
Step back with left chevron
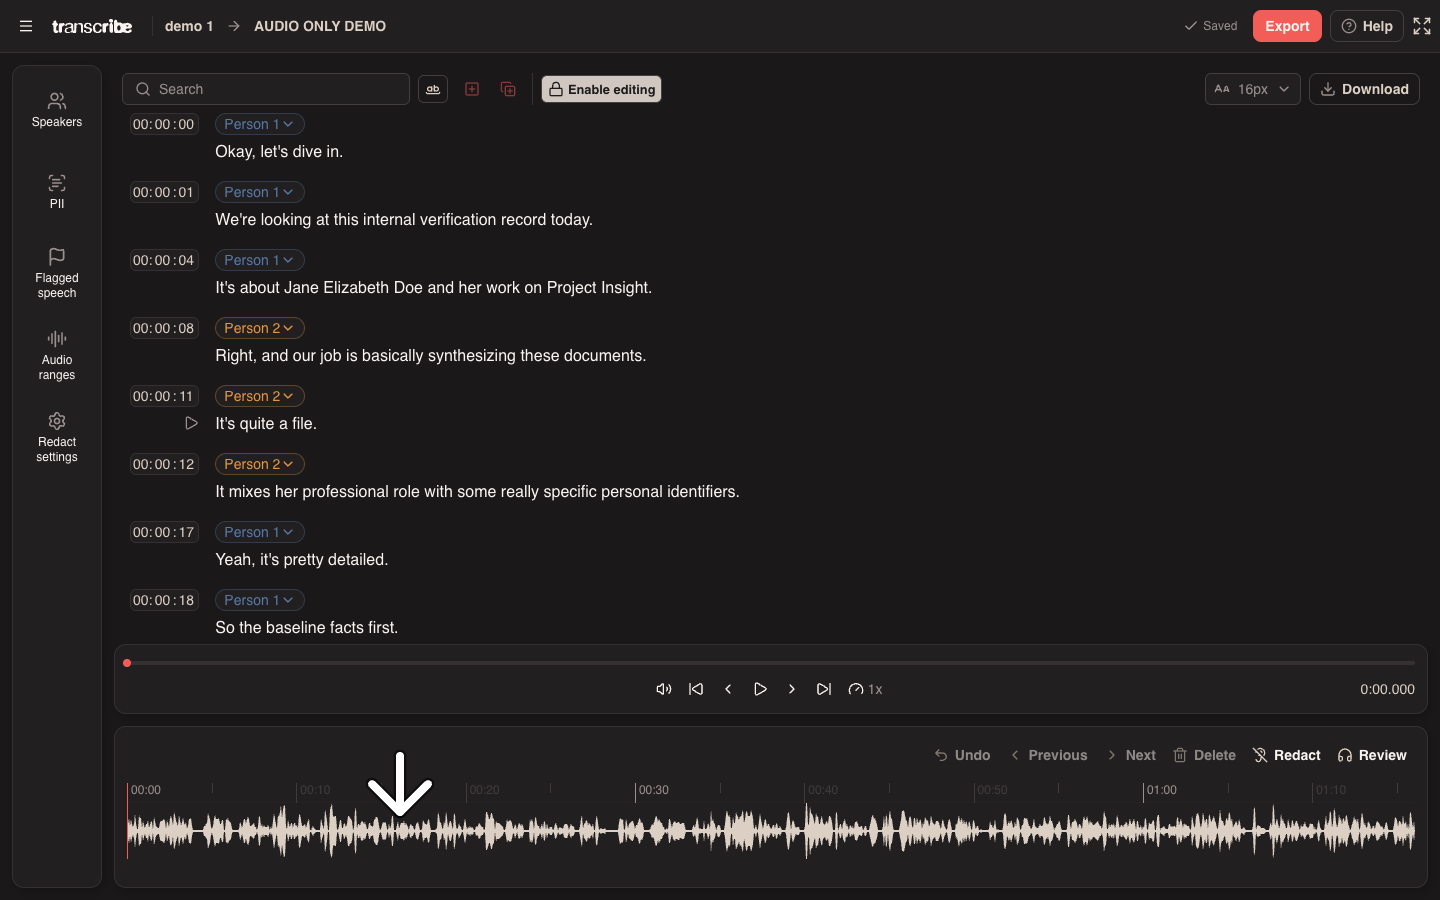pyautogui.click(x=728, y=689)
